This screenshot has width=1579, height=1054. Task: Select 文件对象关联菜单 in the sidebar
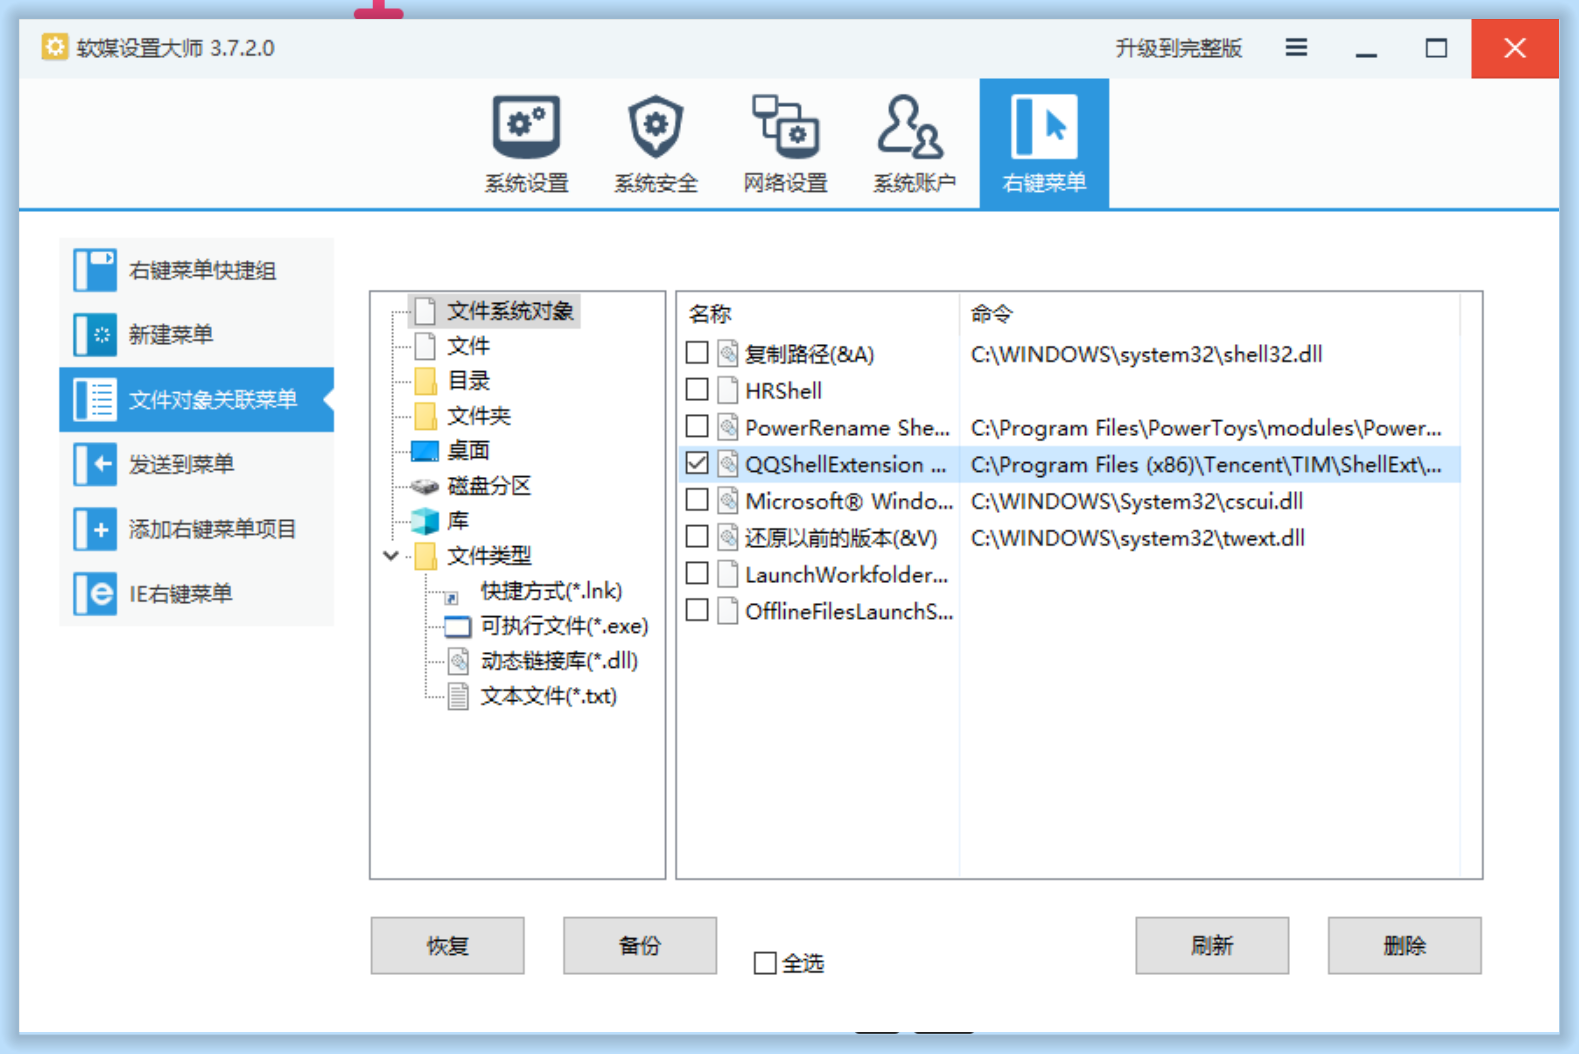pyautogui.click(x=196, y=400)
